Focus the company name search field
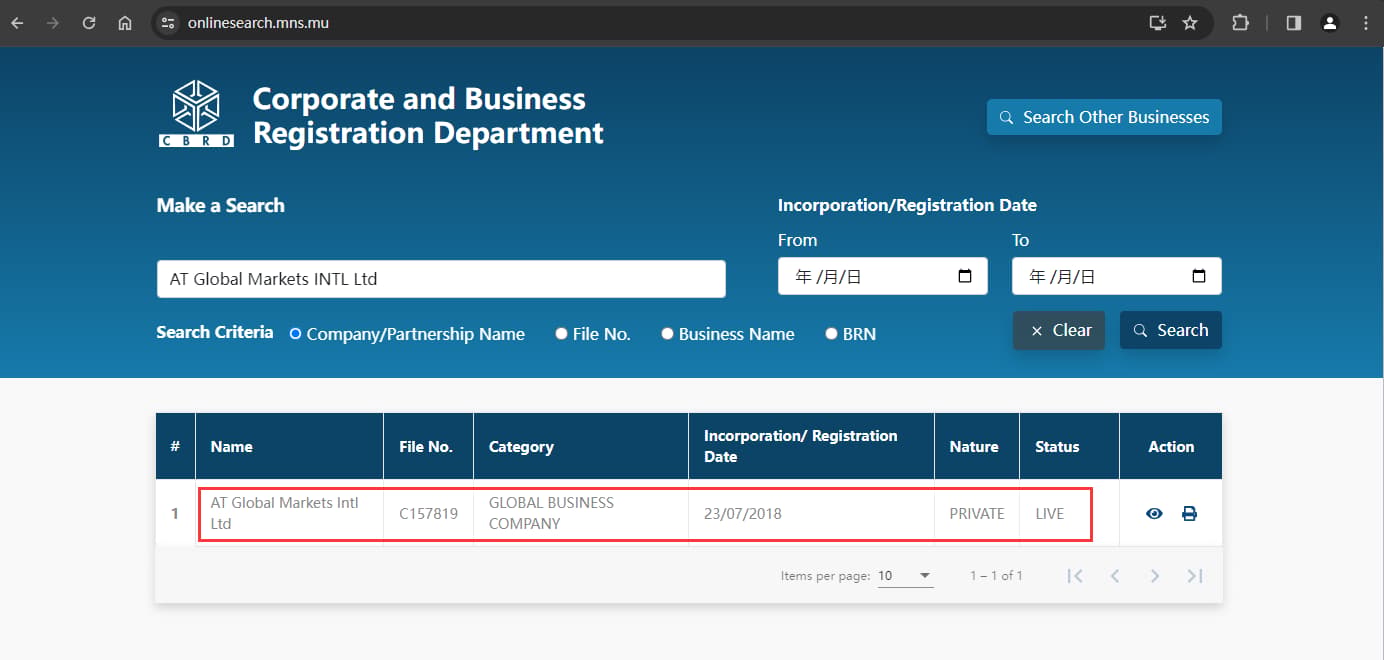Image resolution: width=1384 pixels, height=660 pixels. click(441, 279)
